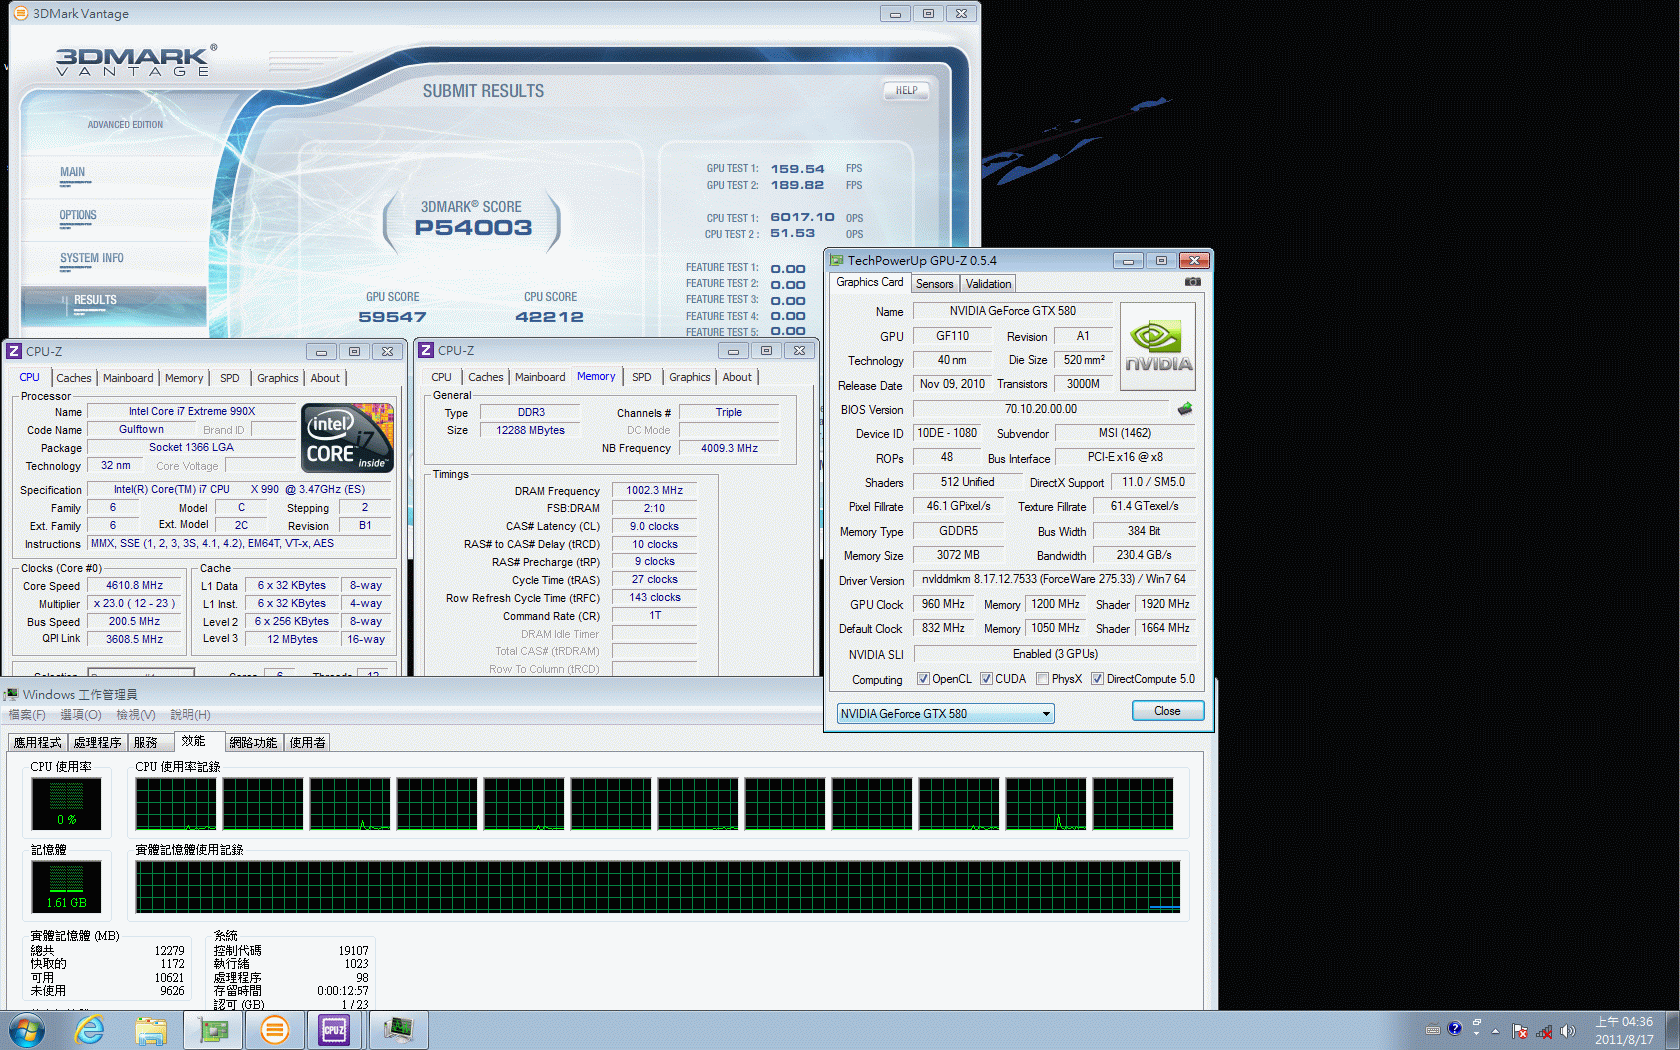The height and width of the screenshot is (1050, 1680).
Task: Go to MAIN section in 3DMark Vantage
Action: (x=72, y=172)
